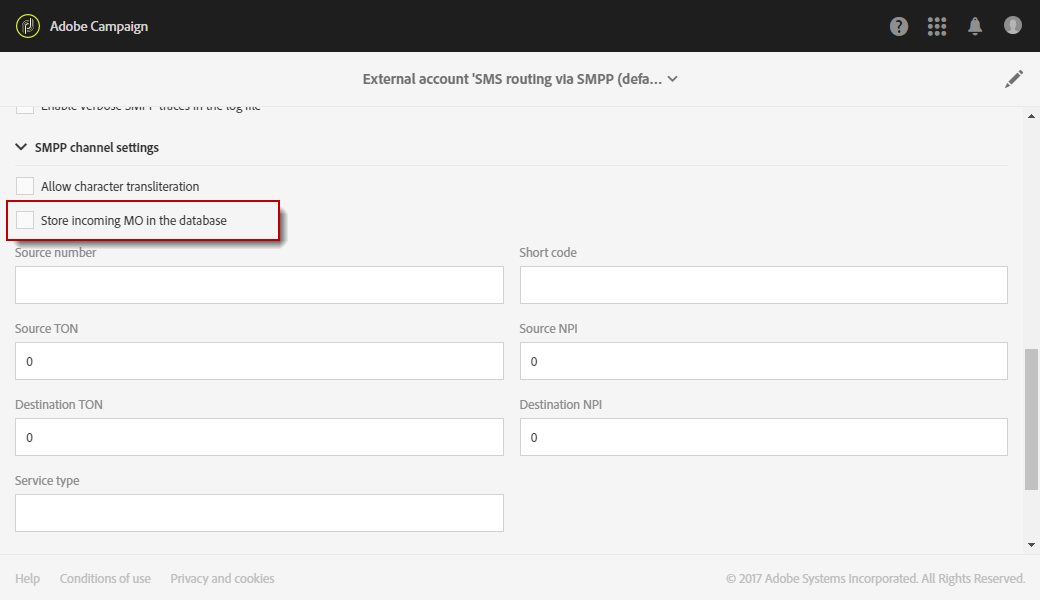Click into the Short code field
The height and width of the screenshot is (600, 1040).
(x=763, y=285)
